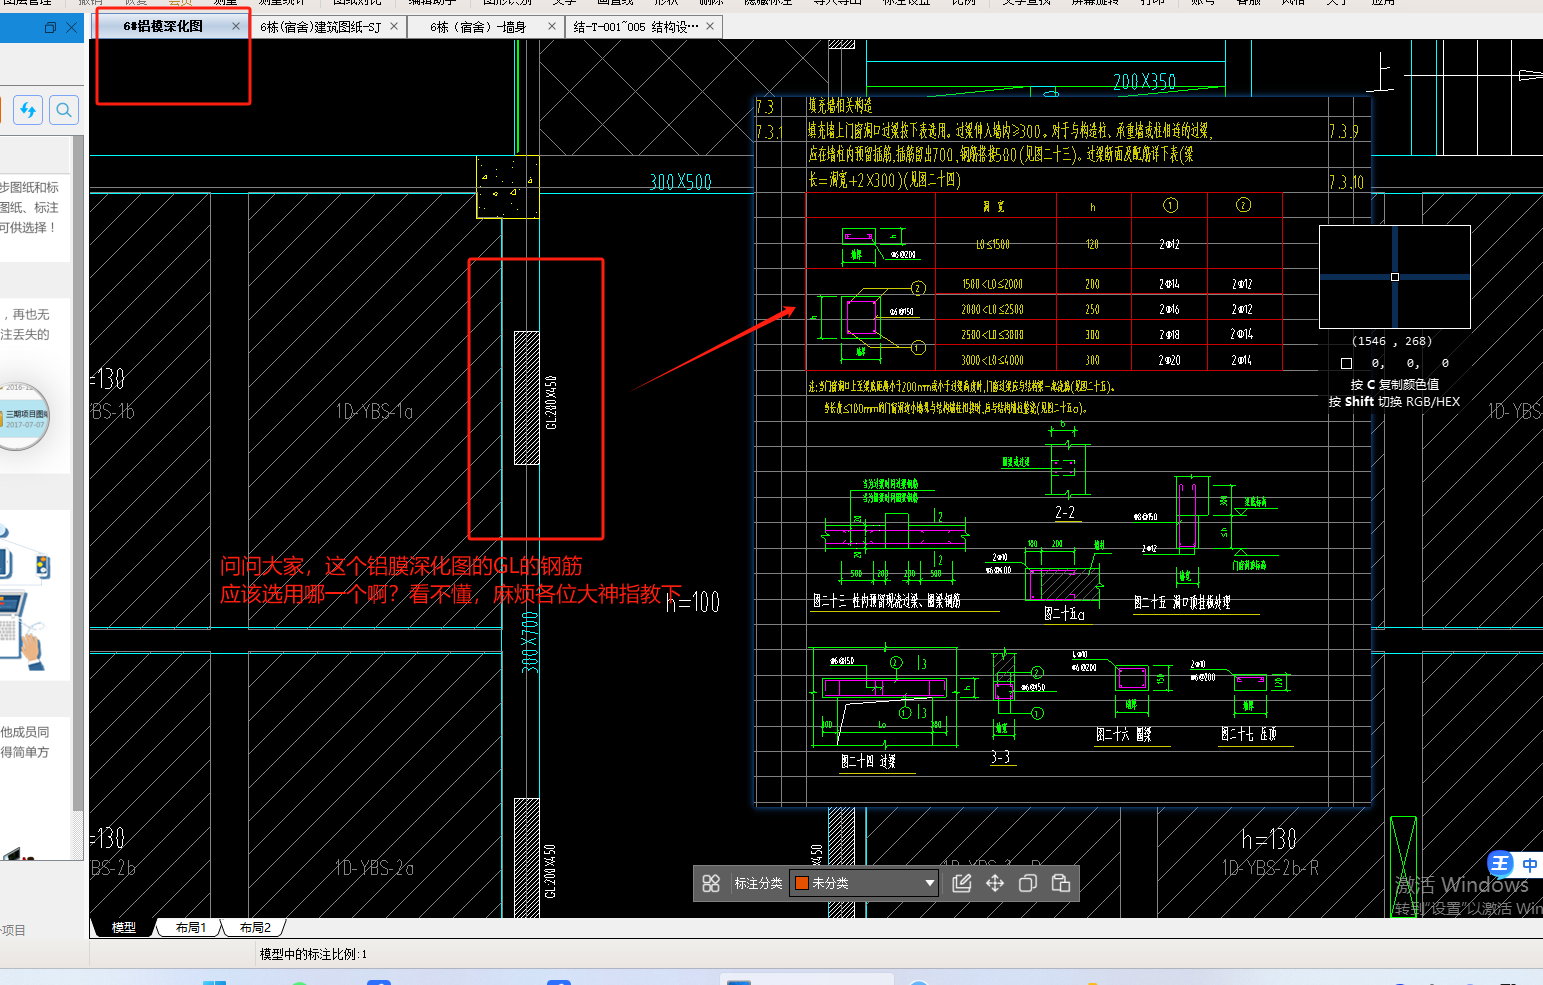
Task: Click the 200X350 beam label
Action: (1145, 82)
